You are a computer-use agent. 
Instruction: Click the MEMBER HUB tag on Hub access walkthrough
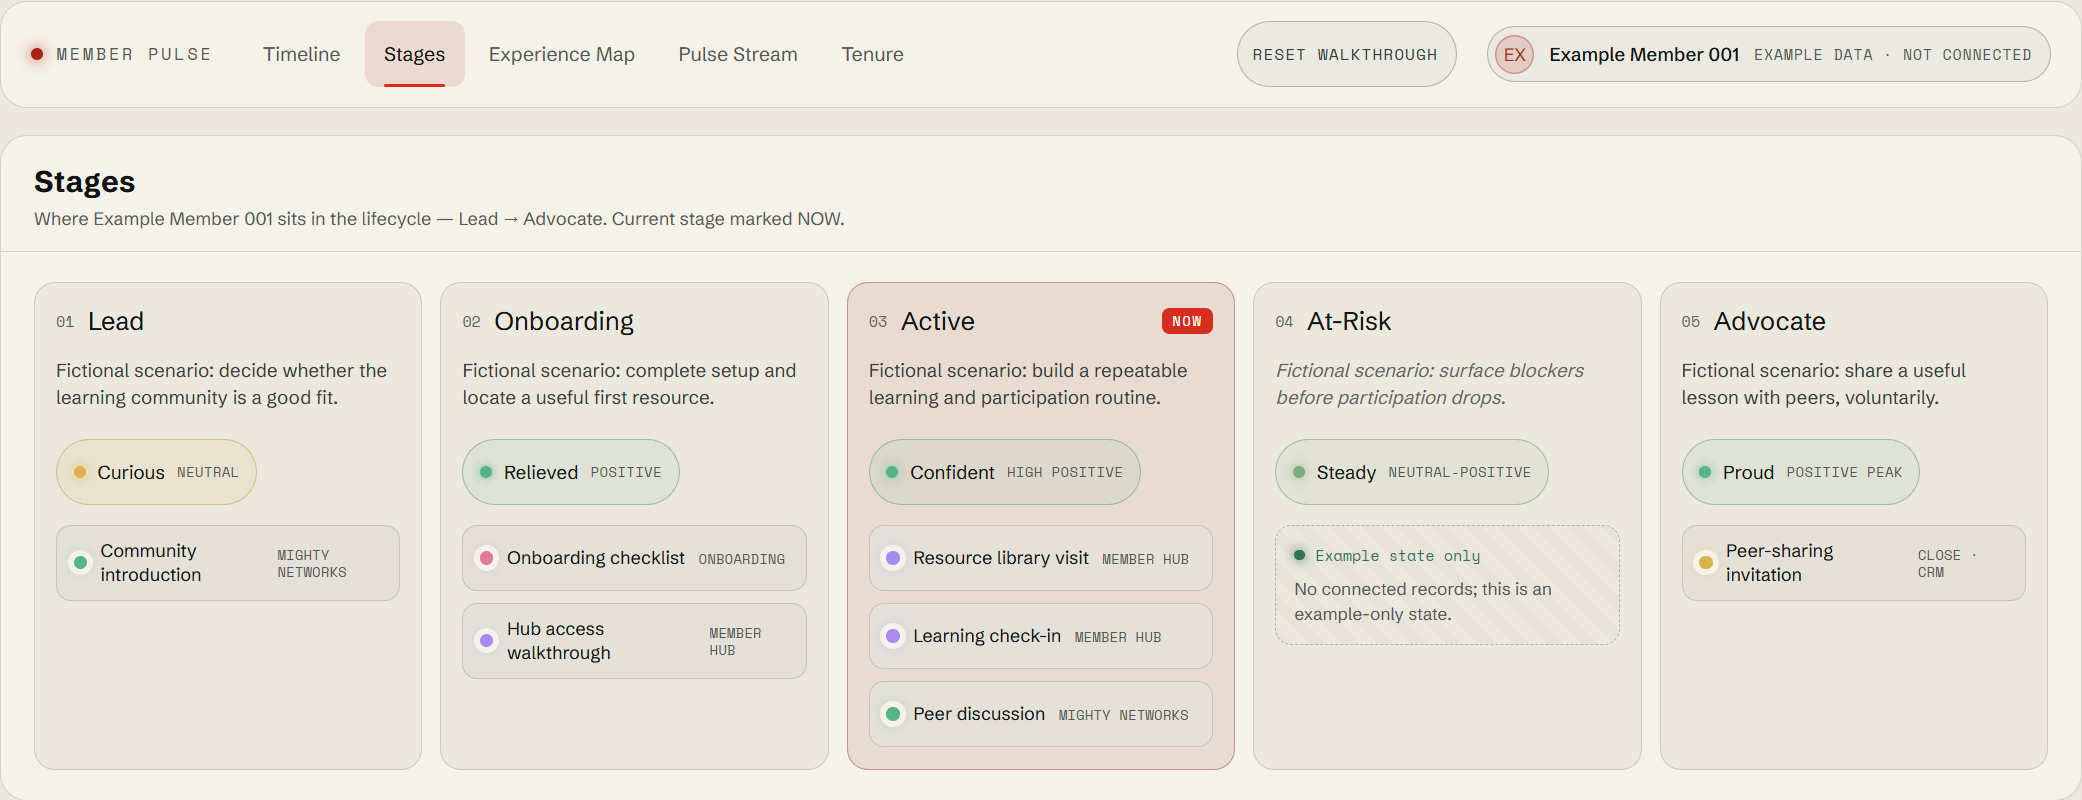[735, 642]
